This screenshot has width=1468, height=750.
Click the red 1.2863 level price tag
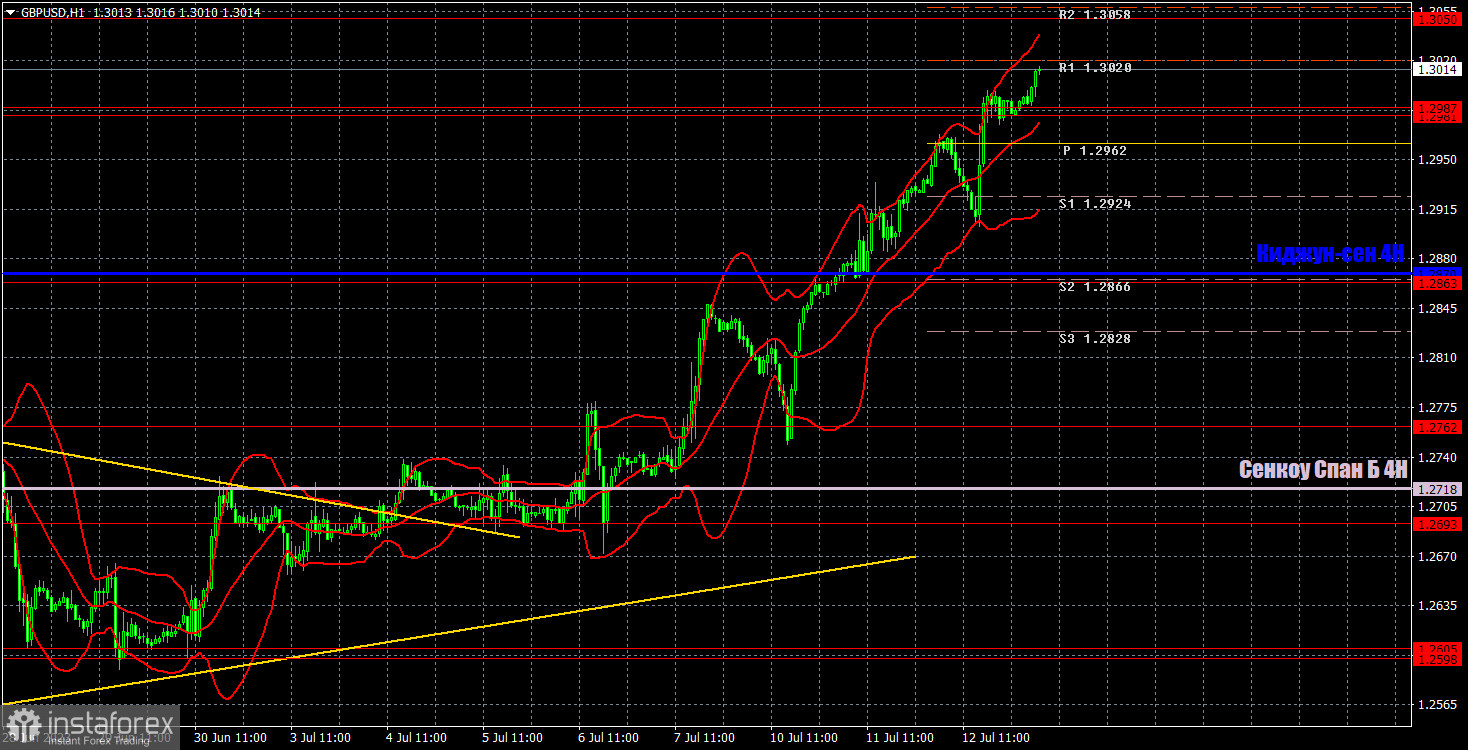[x=1438, y=283]
